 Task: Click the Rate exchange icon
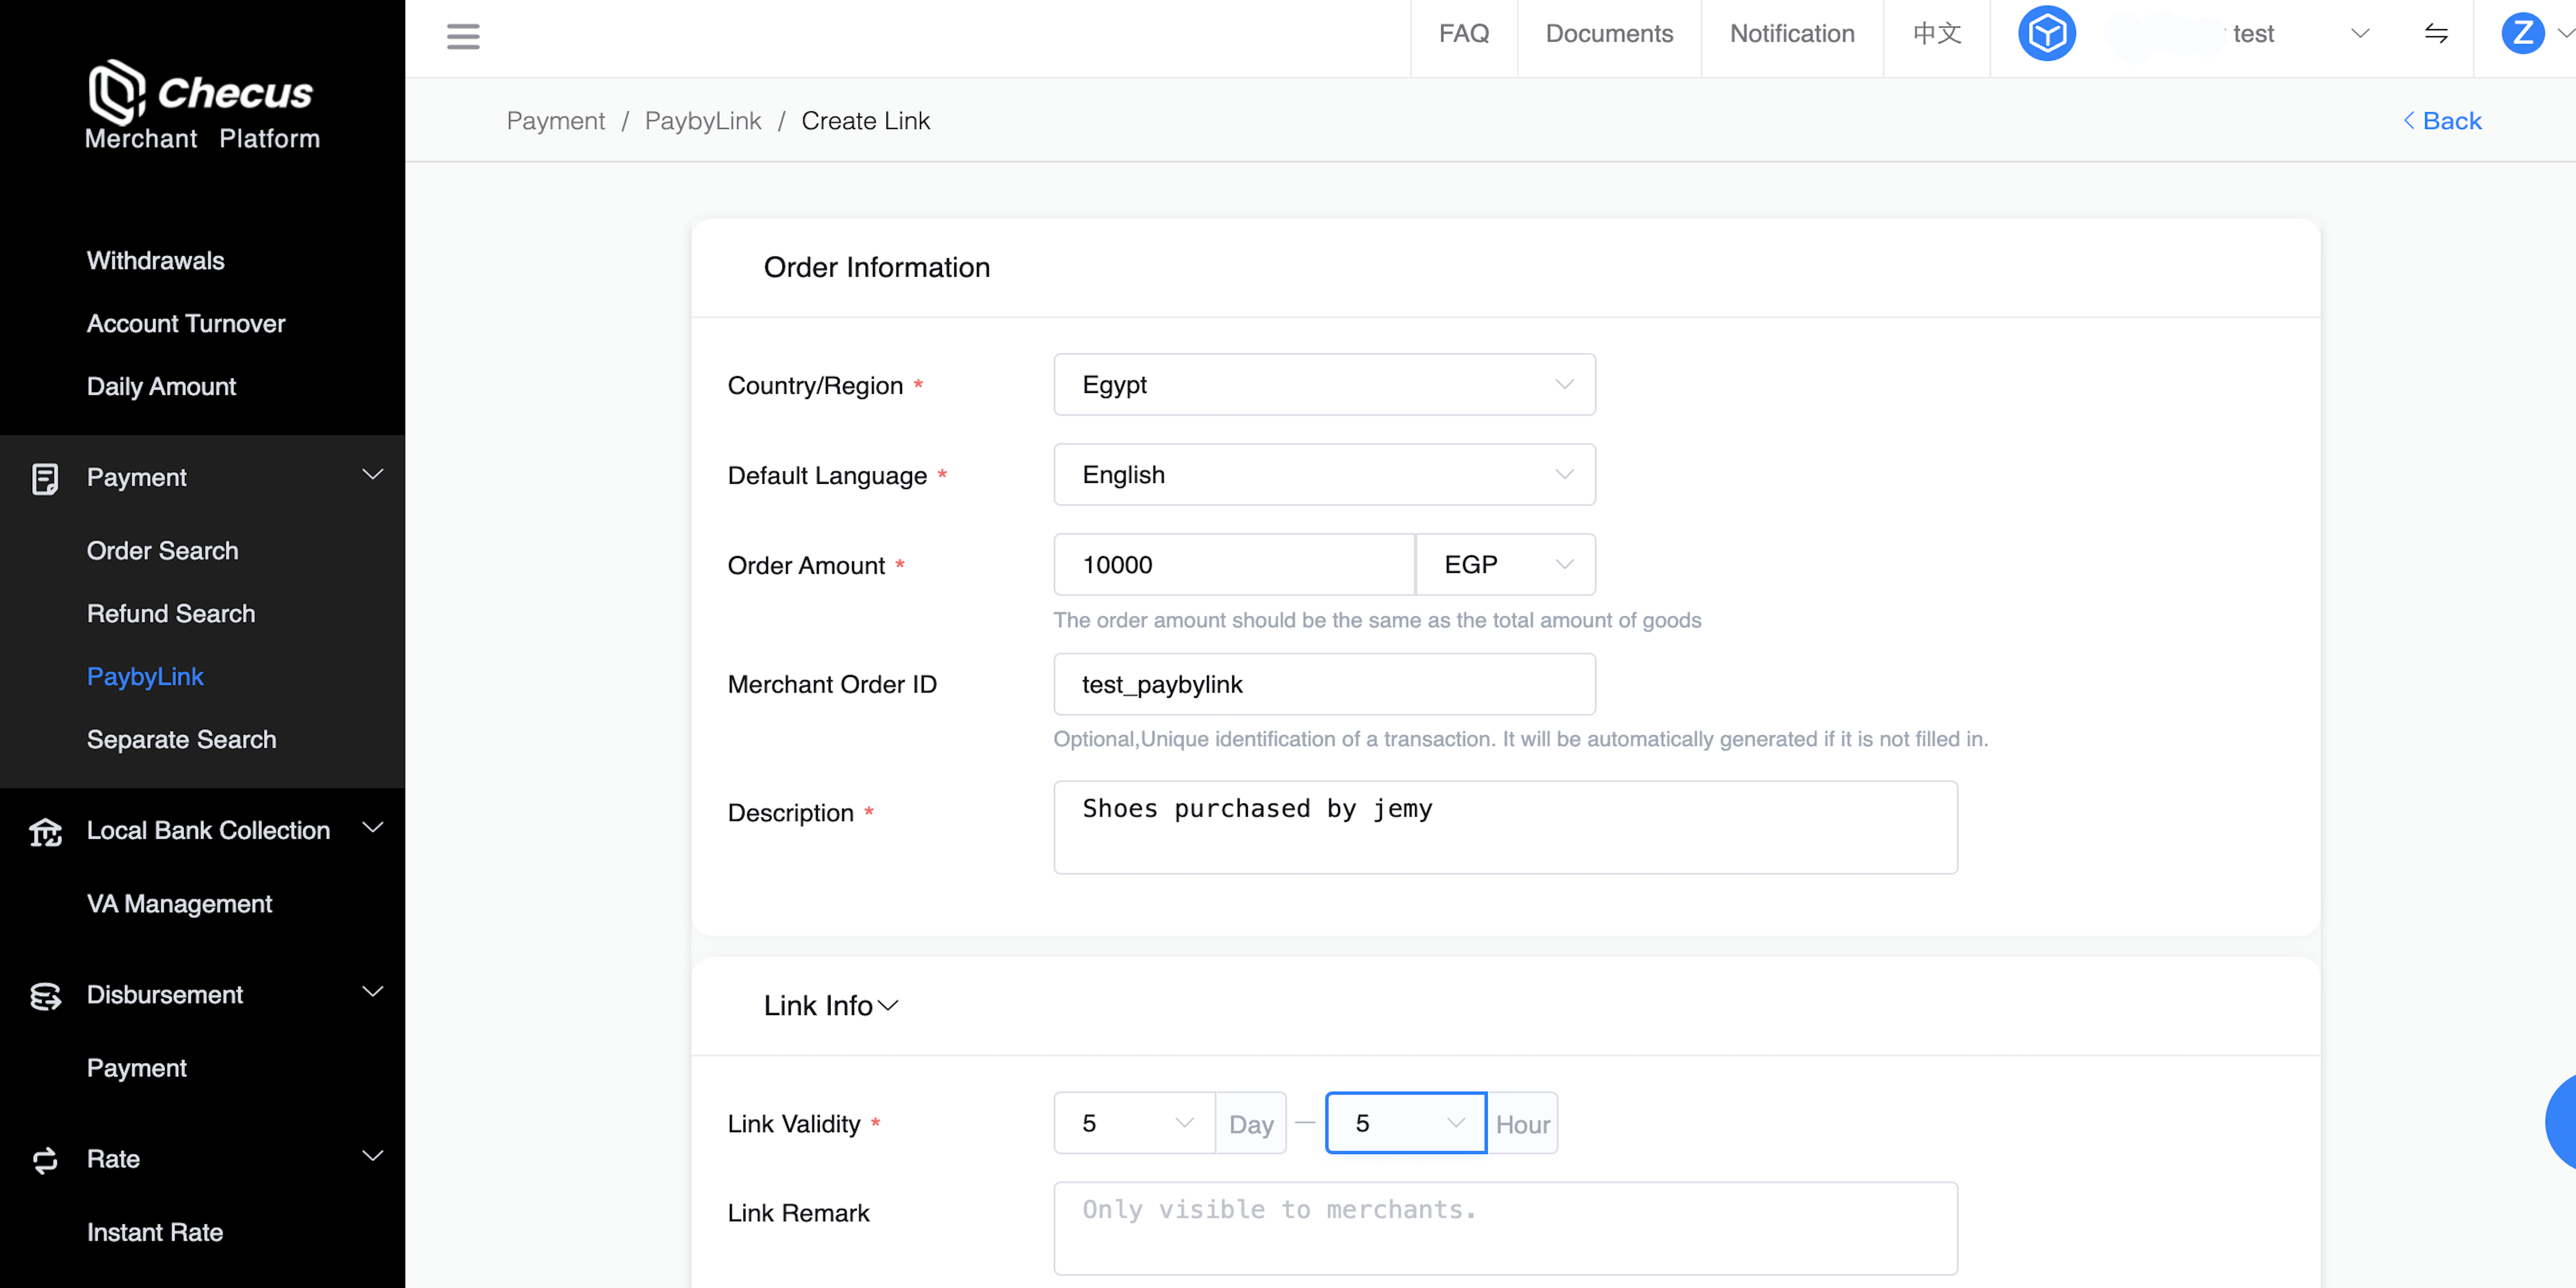point(45,1159)
